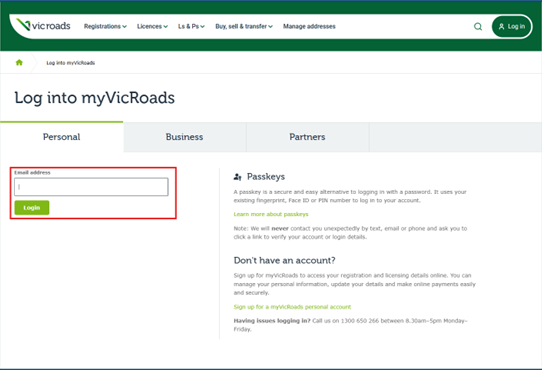Screen dimensions: 542x370
Task: Select the Personal tab
Action: [62, 137]
